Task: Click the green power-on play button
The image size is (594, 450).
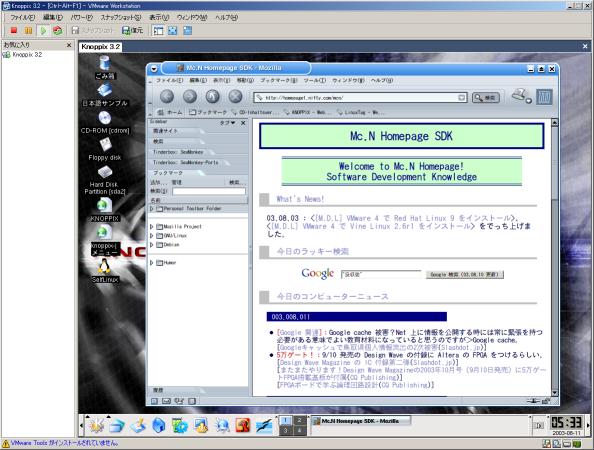Action: tap(43, 30)
